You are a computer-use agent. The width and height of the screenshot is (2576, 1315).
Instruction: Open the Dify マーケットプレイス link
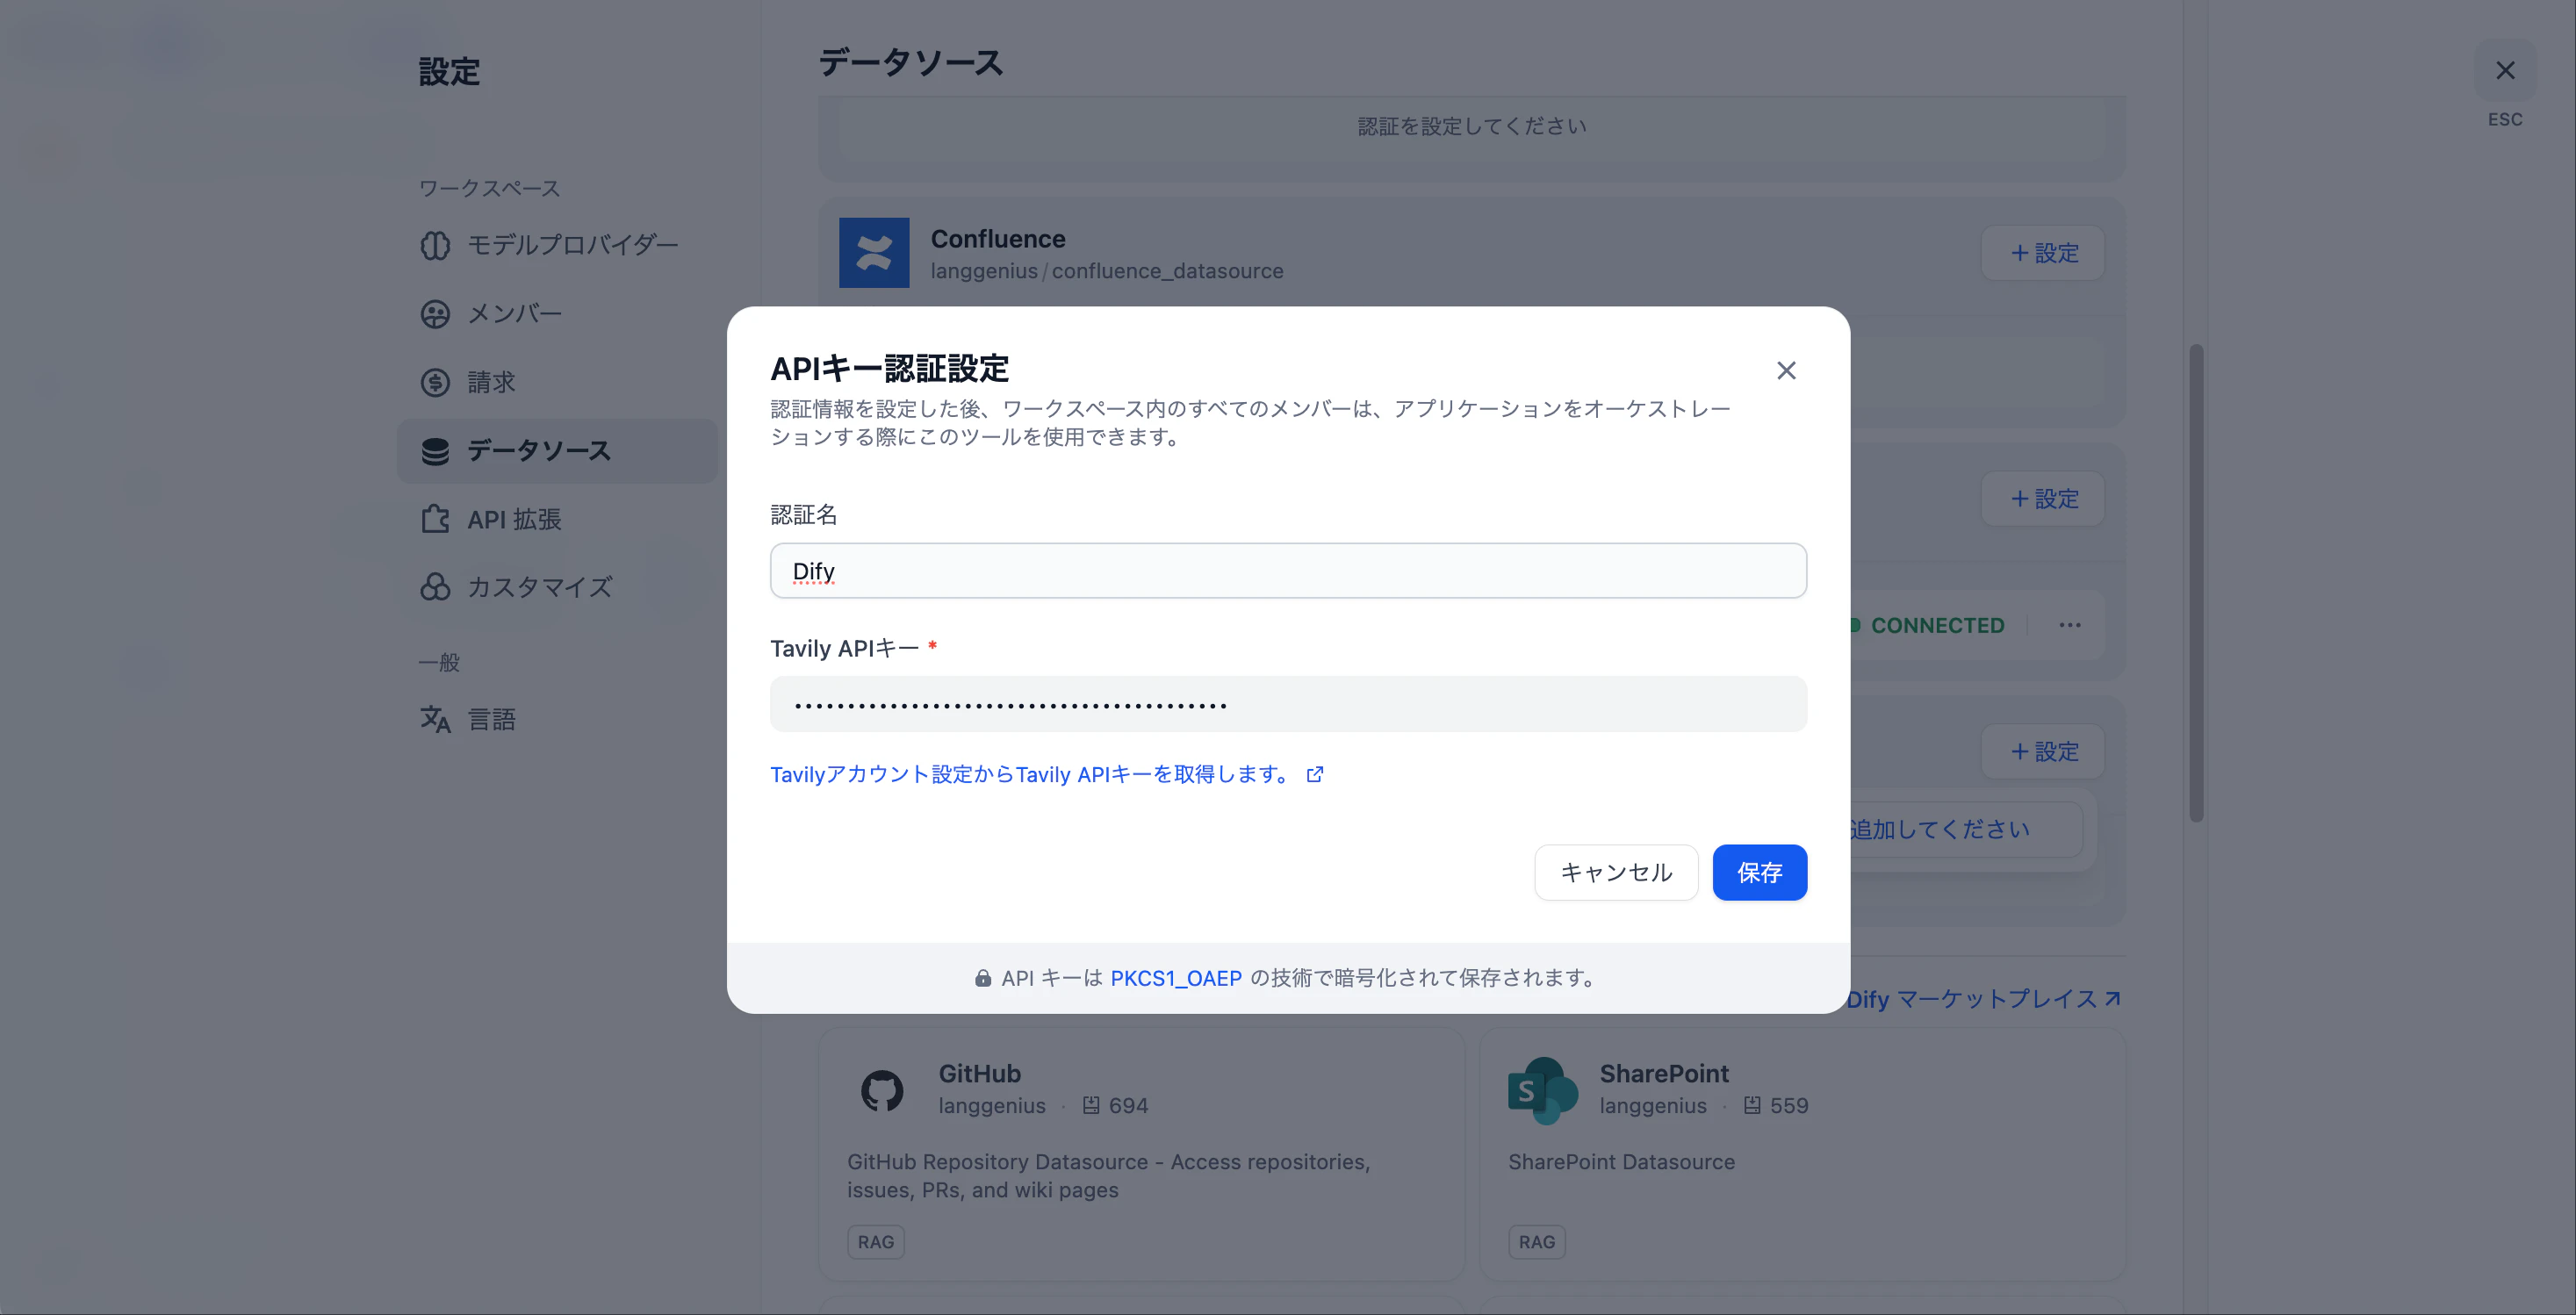1983,1000
